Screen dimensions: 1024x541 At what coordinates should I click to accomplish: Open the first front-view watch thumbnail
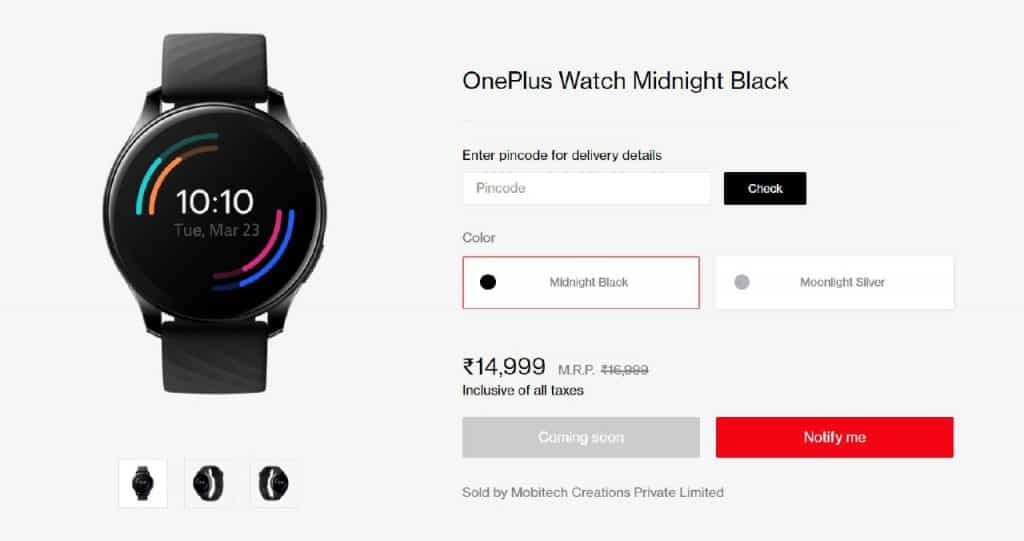[x=143, y=484]
